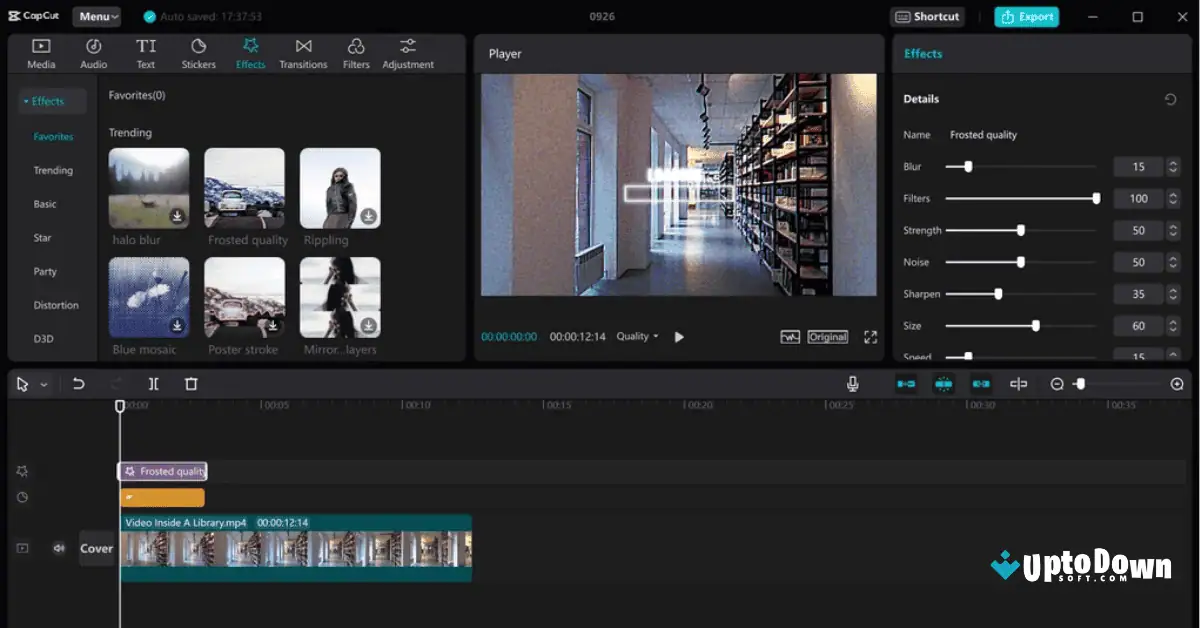Open the Shortcut settings

tap(928, 16)
